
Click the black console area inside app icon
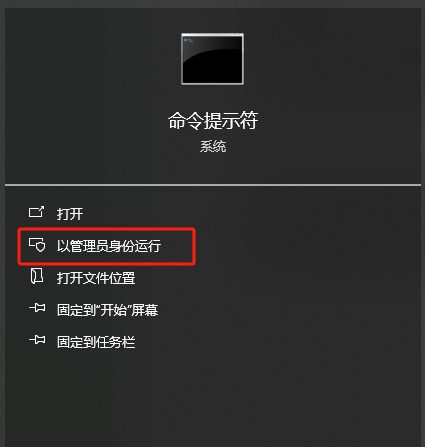point(212,65)
